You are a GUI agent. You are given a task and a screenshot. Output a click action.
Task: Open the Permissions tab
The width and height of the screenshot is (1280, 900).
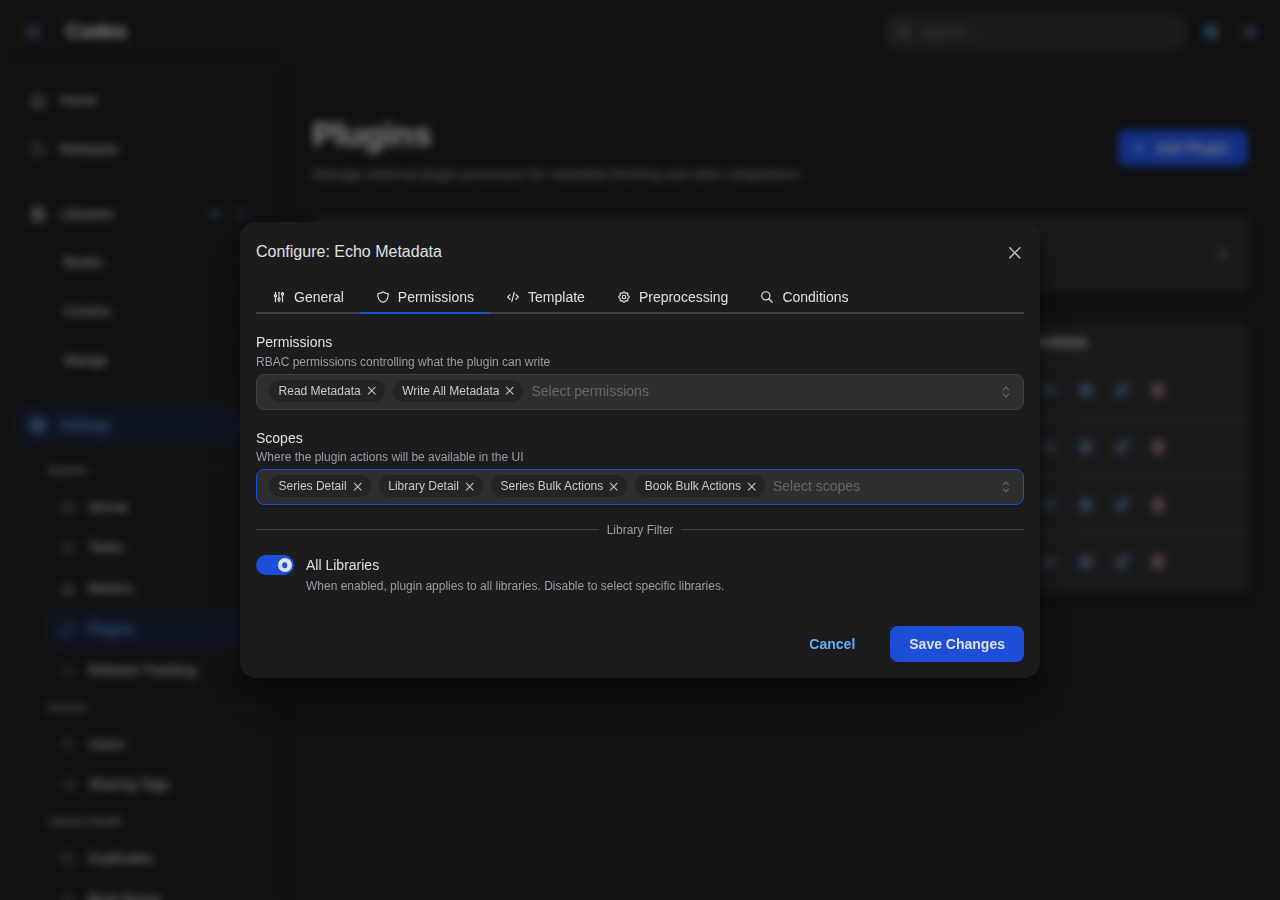pyautogui.click(x=425, y=297)
